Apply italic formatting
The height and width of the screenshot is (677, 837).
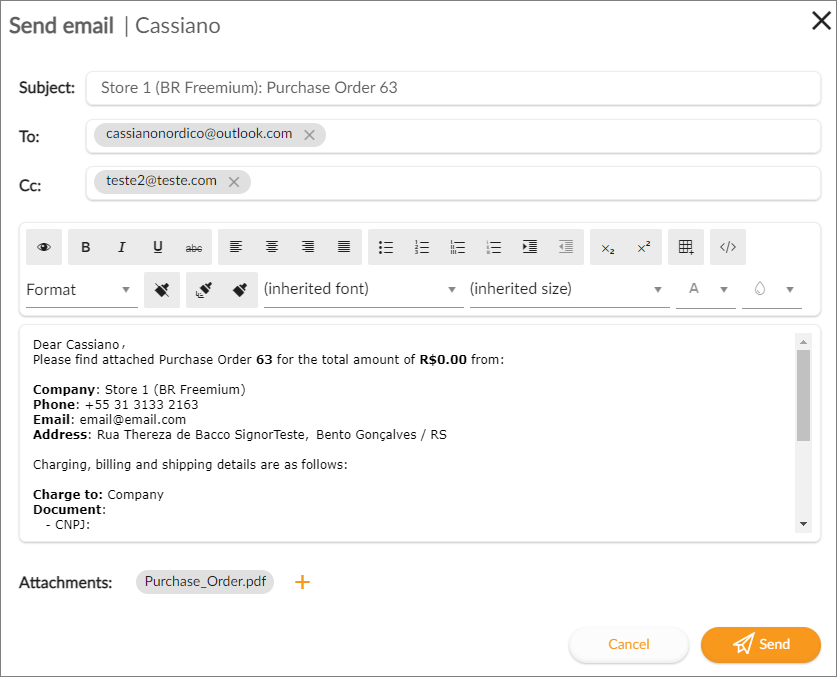click(122, 247)
